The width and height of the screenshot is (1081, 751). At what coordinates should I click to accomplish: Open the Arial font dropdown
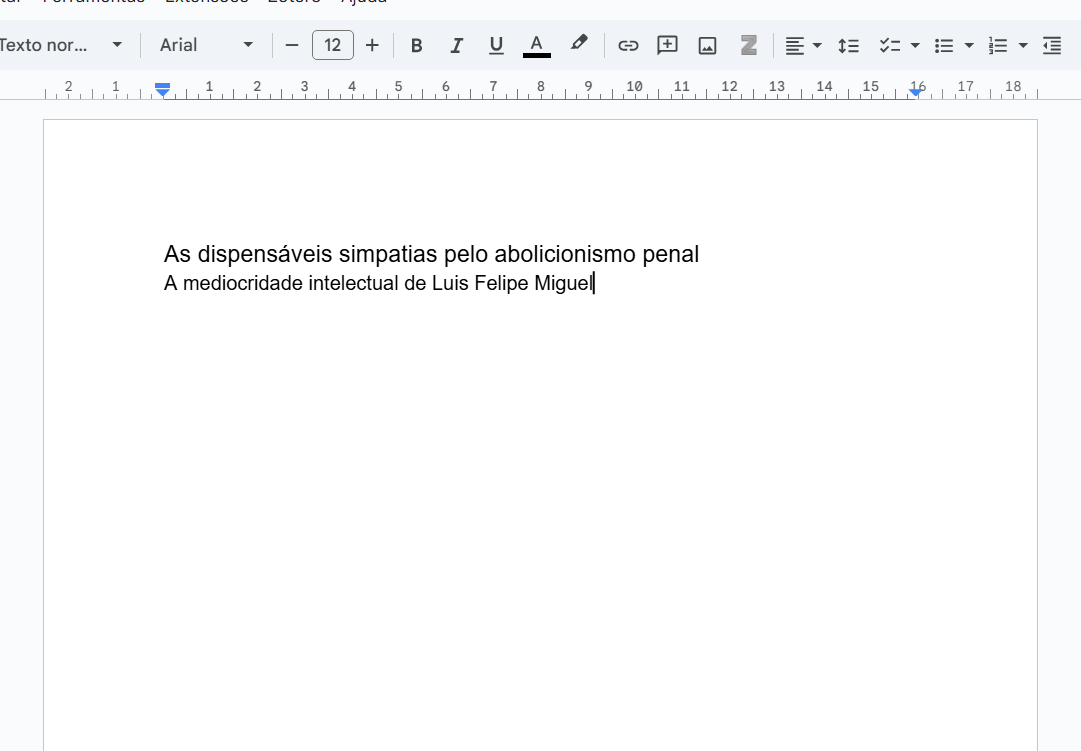click(x=206, y=45)
